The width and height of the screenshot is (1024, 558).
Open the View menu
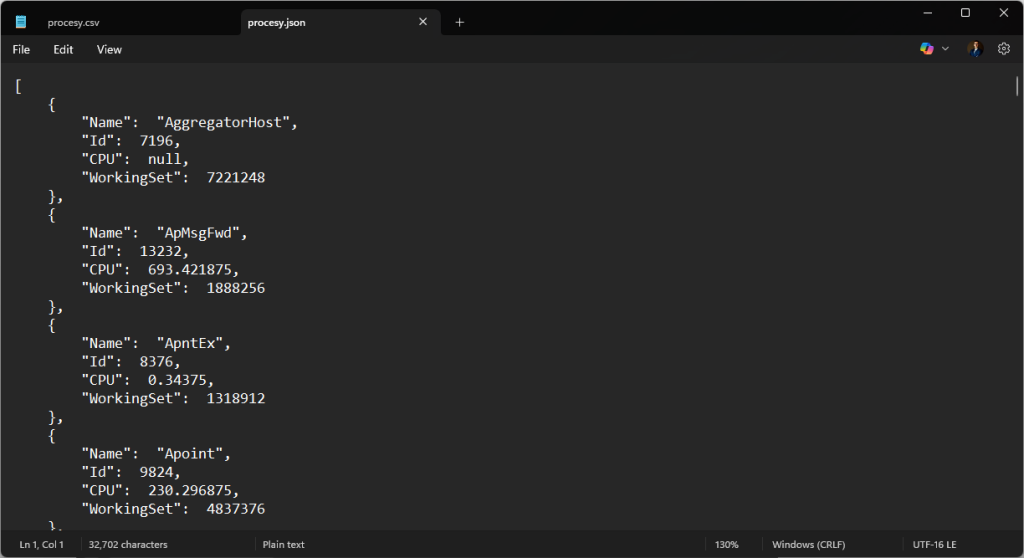click(109, 49)
